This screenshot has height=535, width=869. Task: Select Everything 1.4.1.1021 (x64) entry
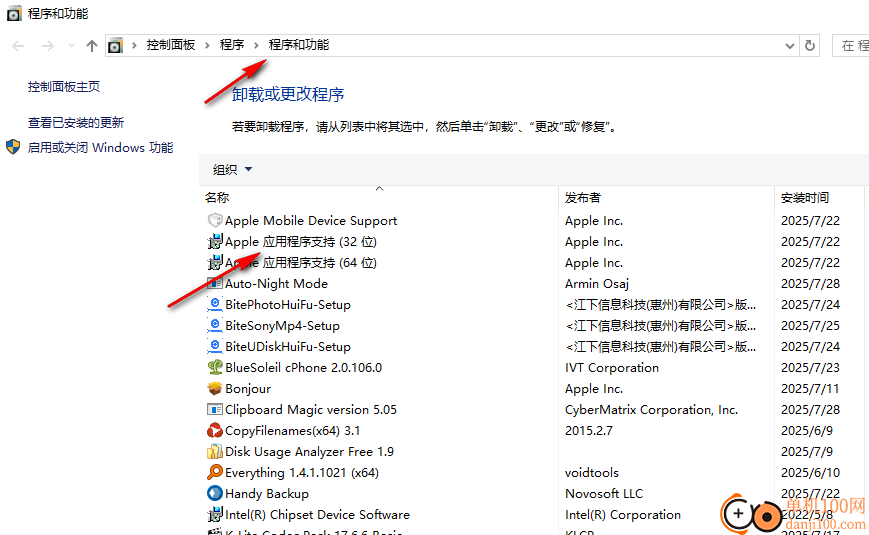click(302, 473)
